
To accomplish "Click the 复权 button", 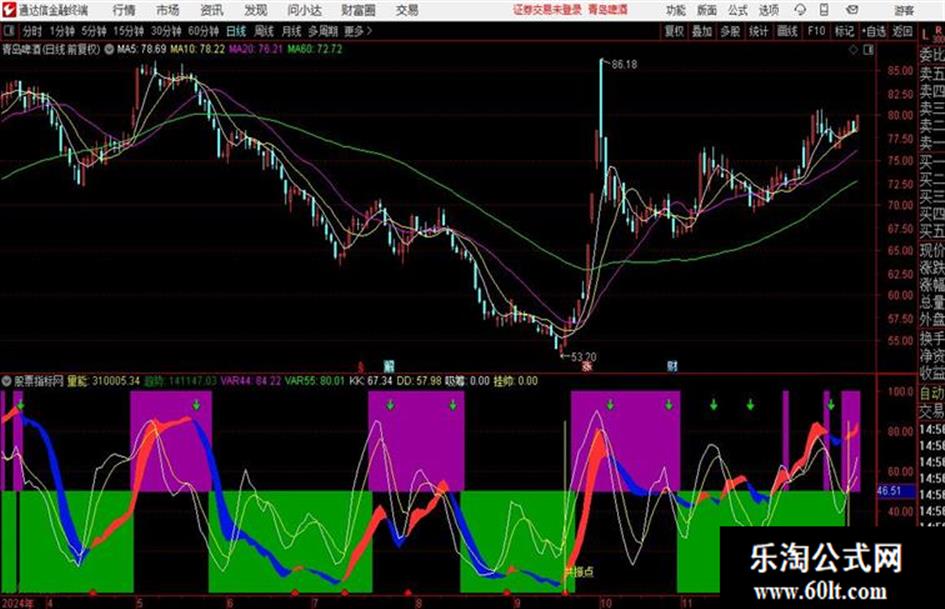I will (674, 31).
